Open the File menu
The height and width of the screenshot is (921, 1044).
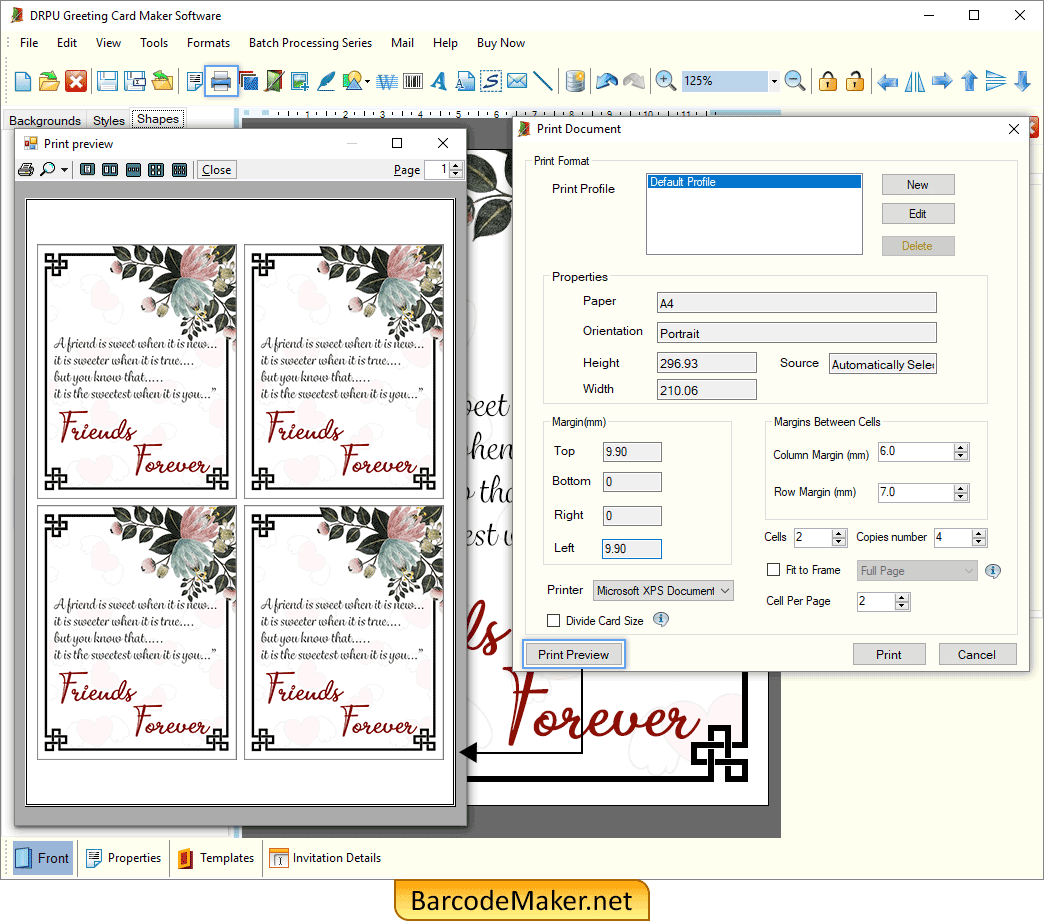[29, 43]
